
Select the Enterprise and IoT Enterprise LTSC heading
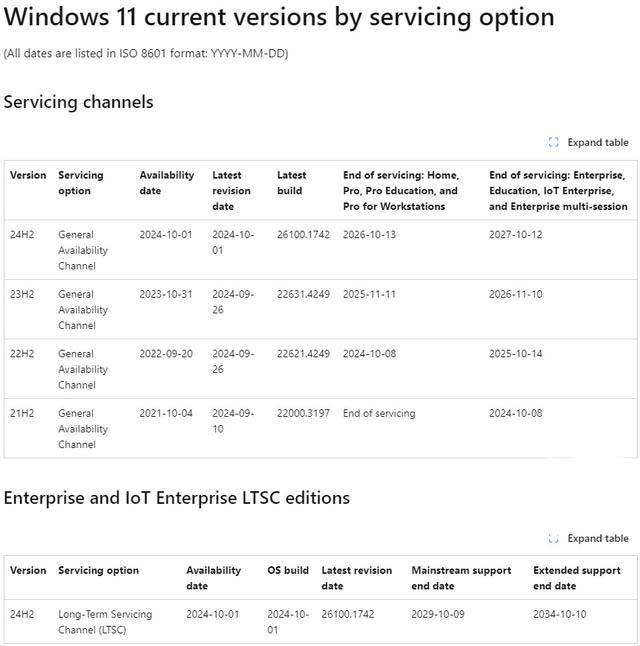[177, 497]
